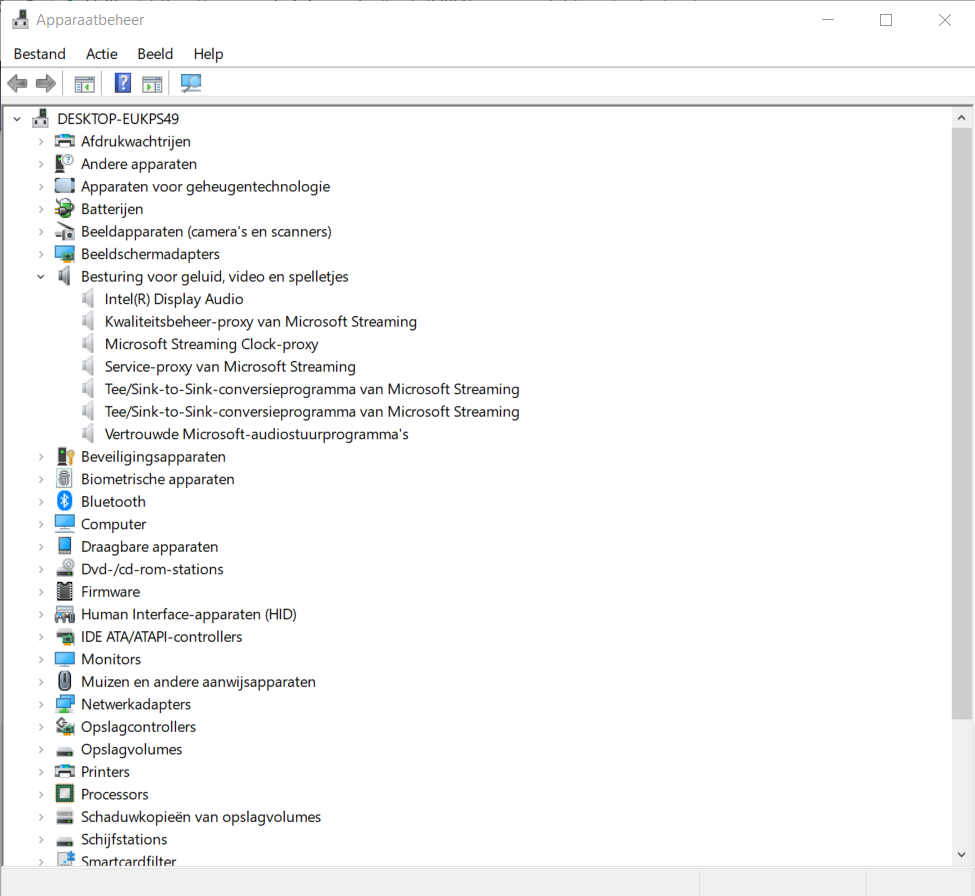Click the Biometrische apparaten fingerprint icon
The width and height of the screenshot is (975, 896).
coord(65,479)
